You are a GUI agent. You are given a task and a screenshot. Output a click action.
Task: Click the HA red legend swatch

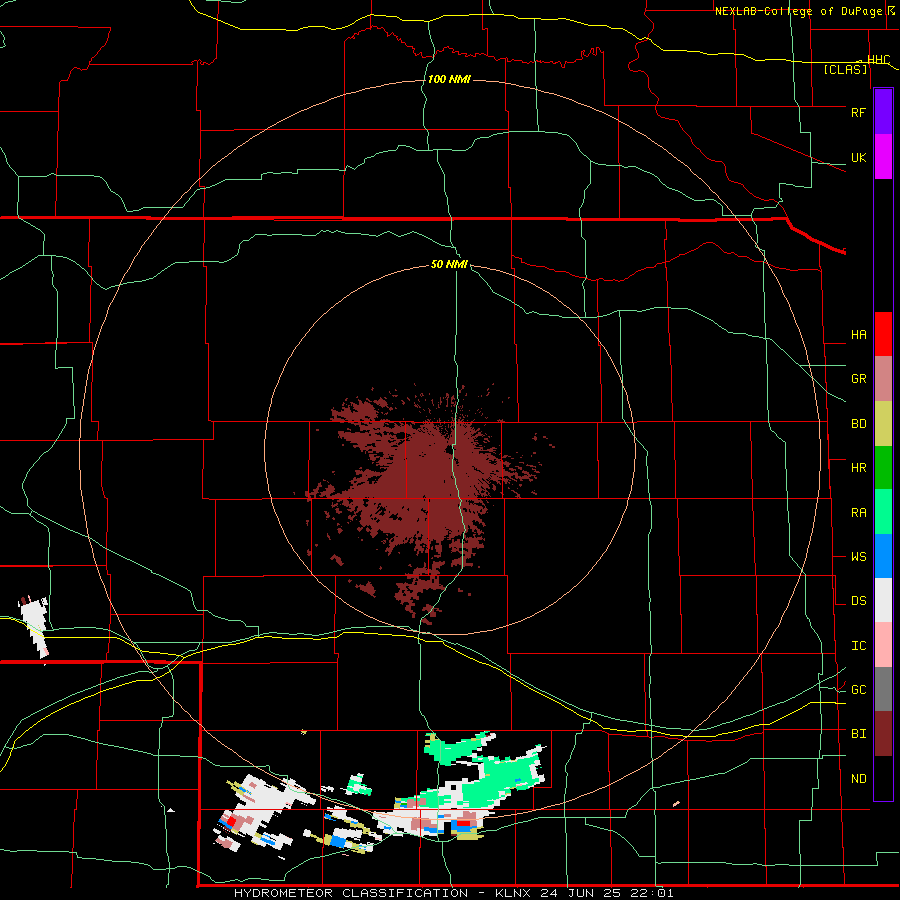(883, 334)
